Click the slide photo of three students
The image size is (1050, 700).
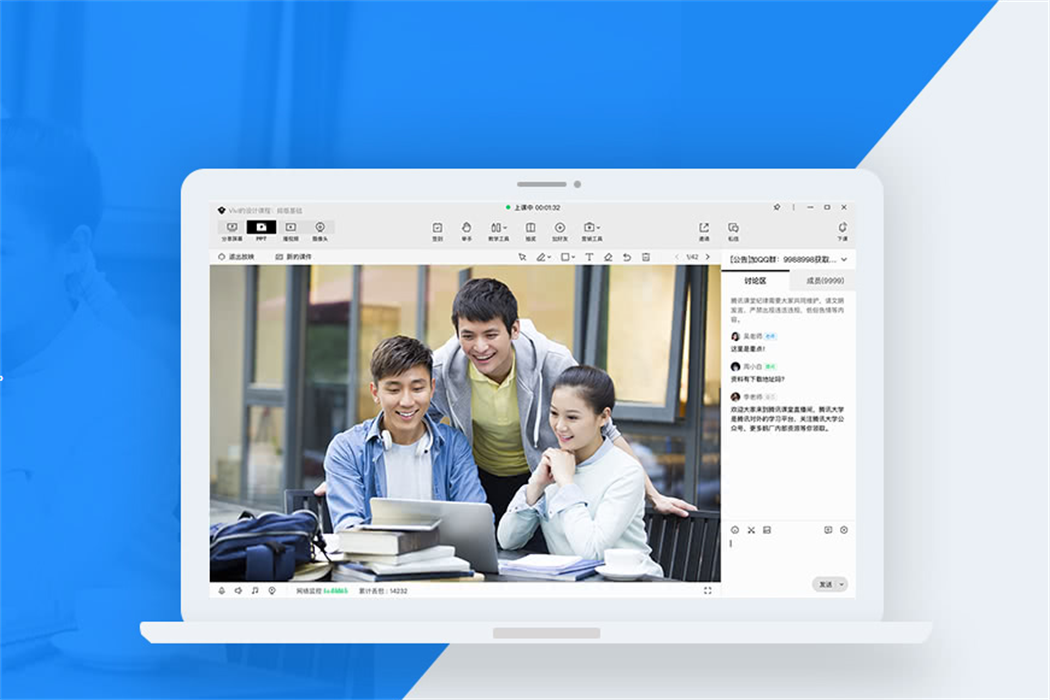point(465,423)
